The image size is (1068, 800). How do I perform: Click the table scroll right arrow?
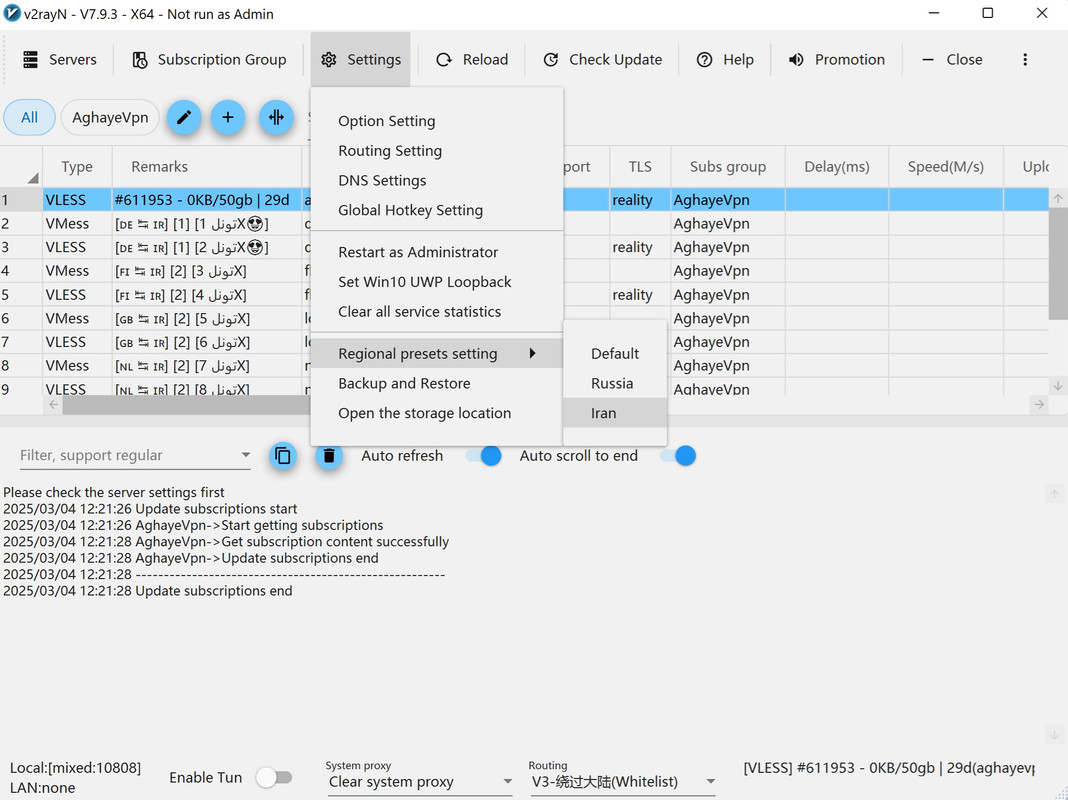(1039, 404)
